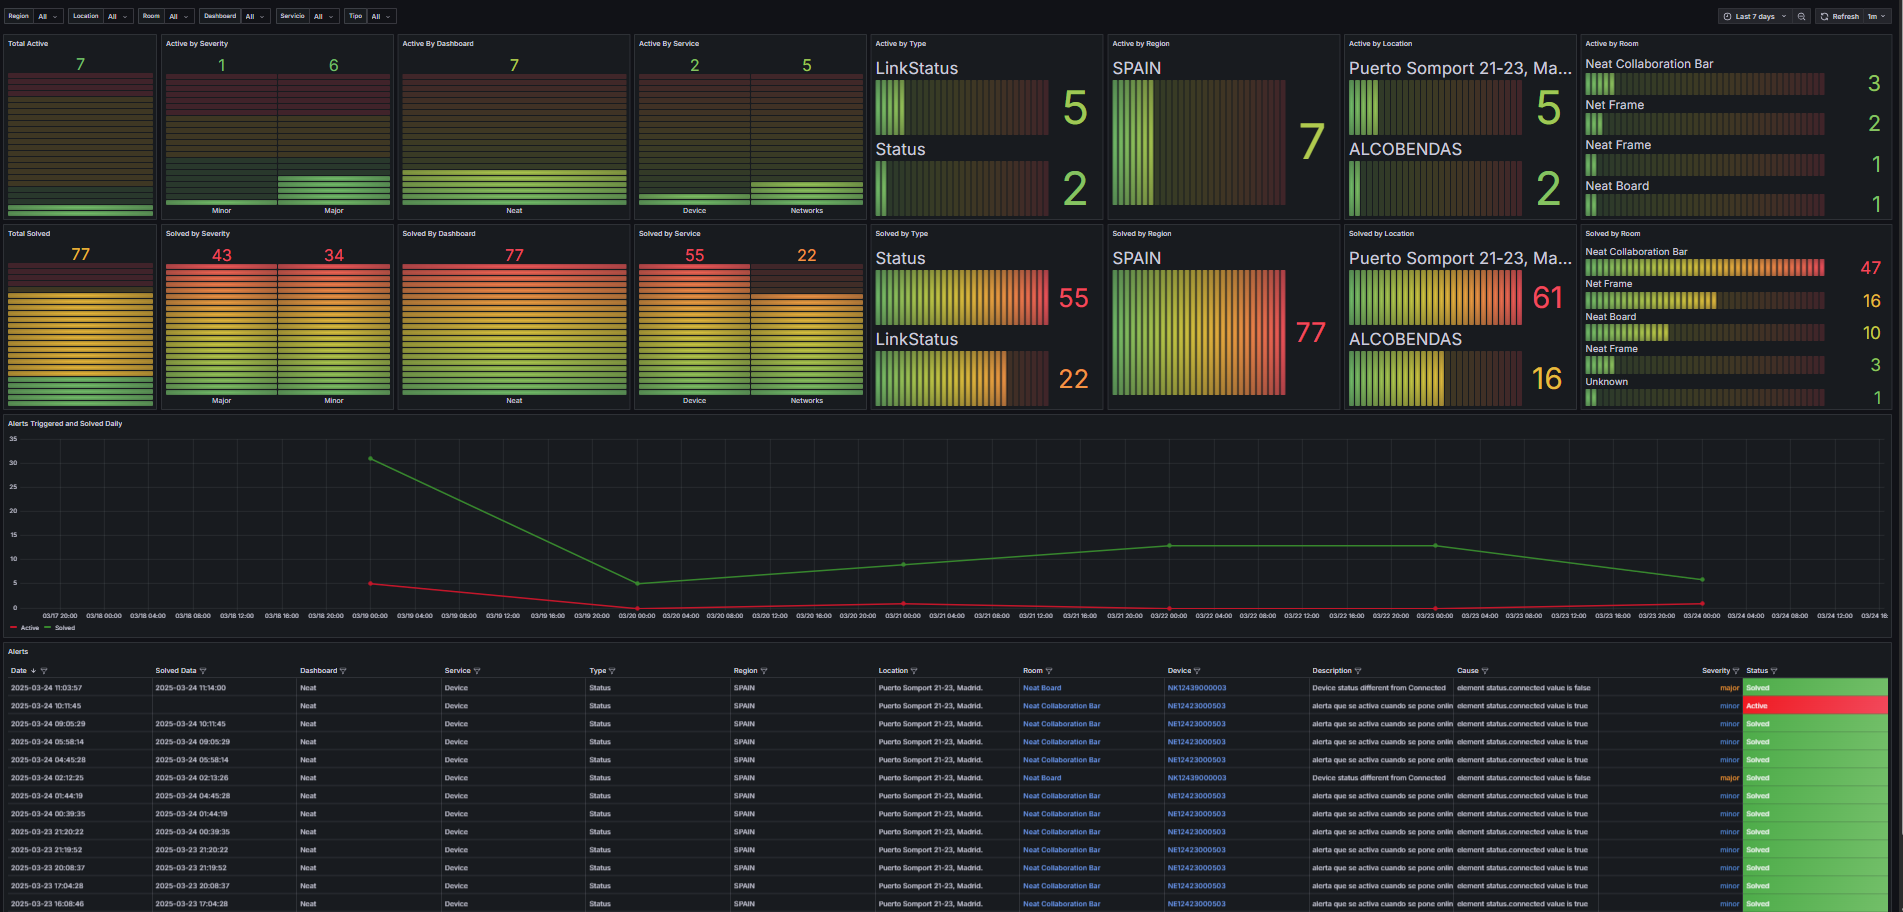
Task: Click the filter icon on the Type column
Action: point(612,670)
